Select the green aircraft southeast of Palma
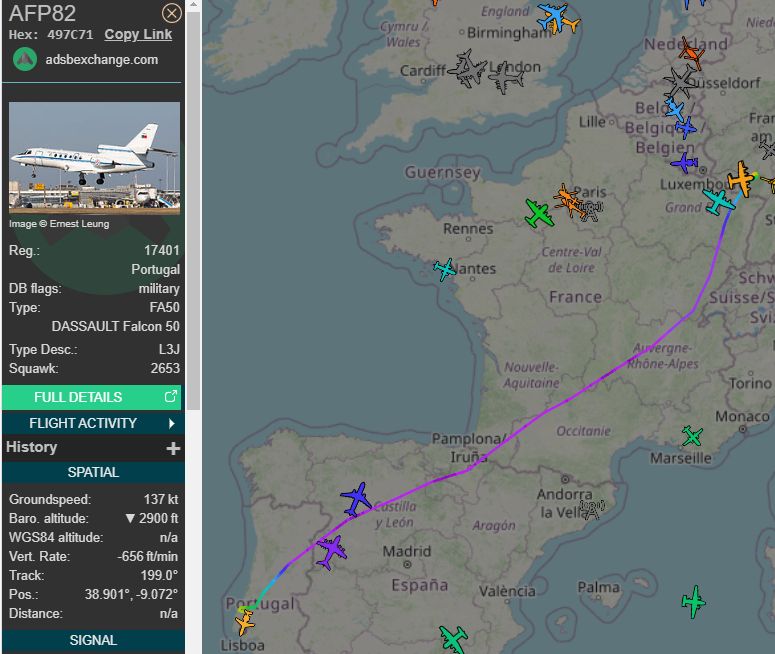The height and width of the screenshot is (654, 775). 693,602
